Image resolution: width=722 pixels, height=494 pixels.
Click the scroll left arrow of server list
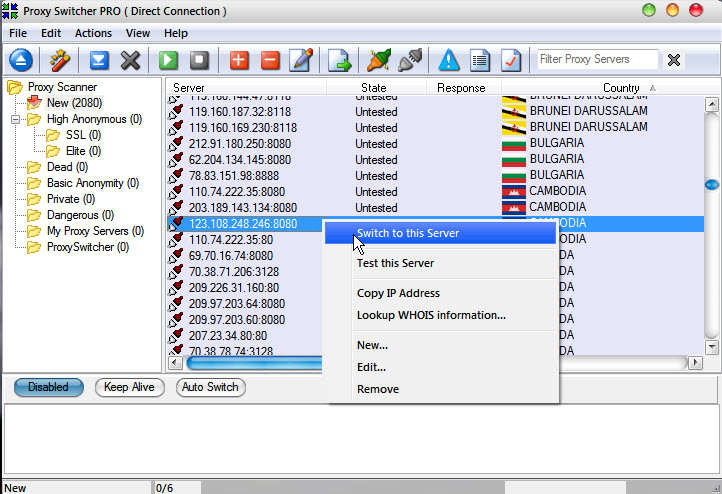click(x=175, y=363)
